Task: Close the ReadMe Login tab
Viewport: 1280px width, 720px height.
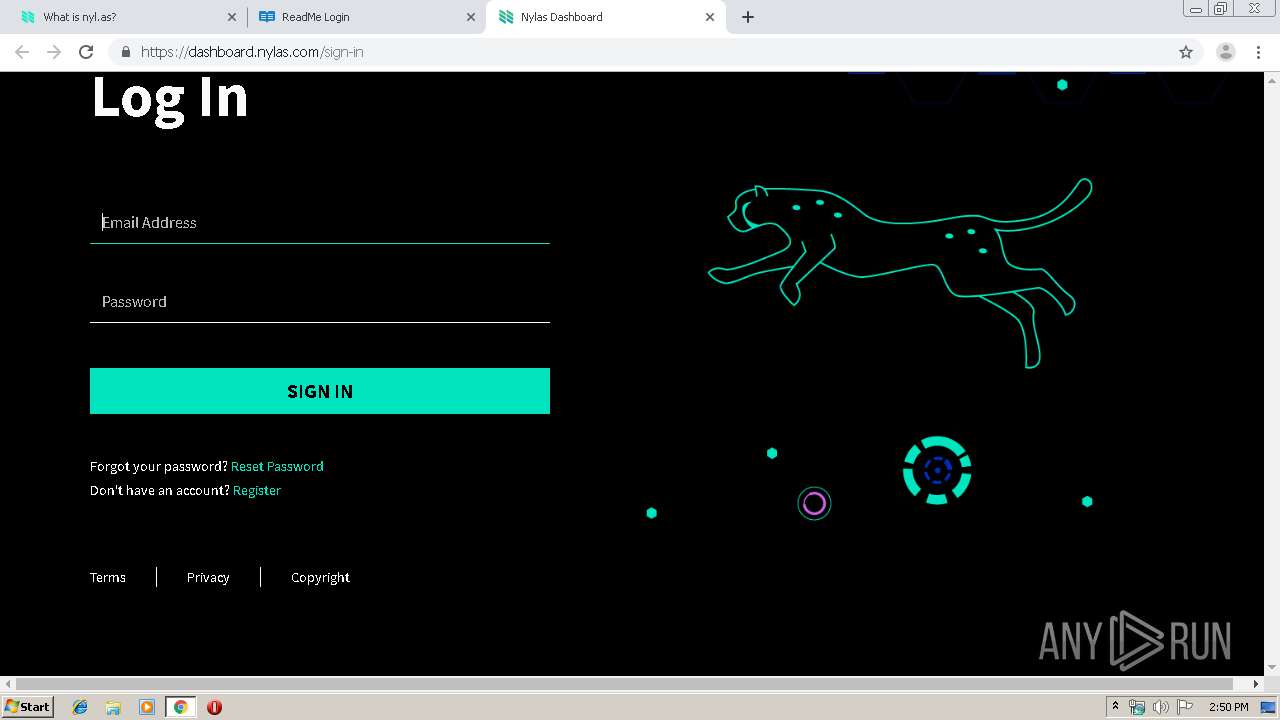Action: [x=471, y=17]
